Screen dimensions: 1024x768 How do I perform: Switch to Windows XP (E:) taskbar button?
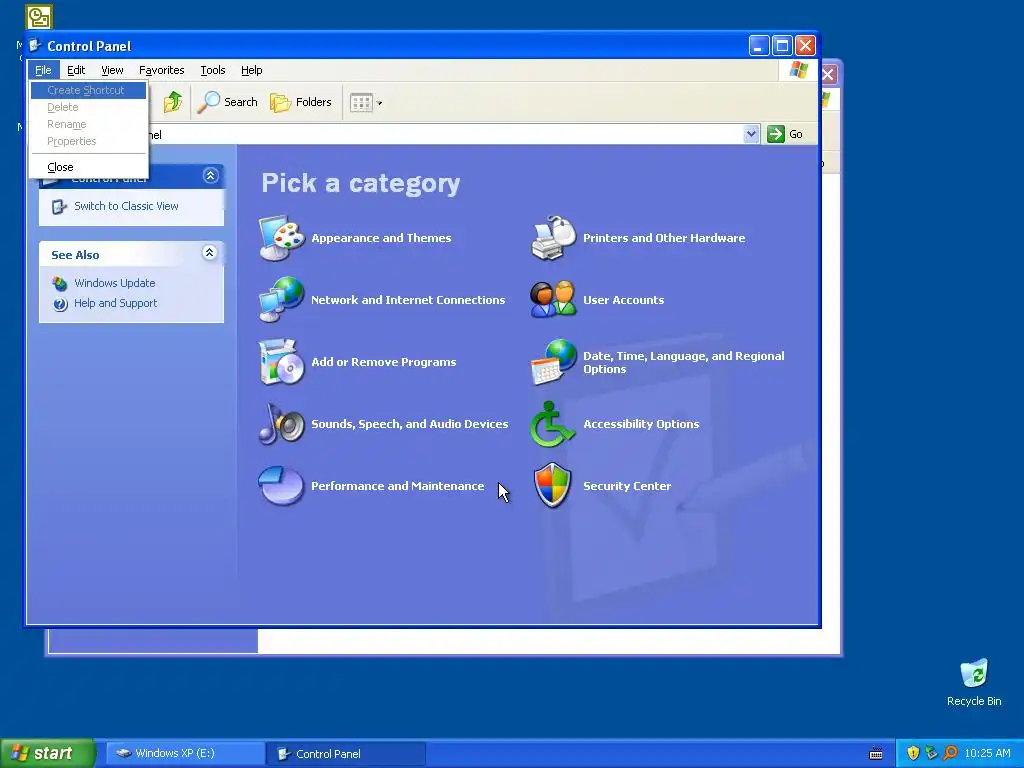[185, 753]
